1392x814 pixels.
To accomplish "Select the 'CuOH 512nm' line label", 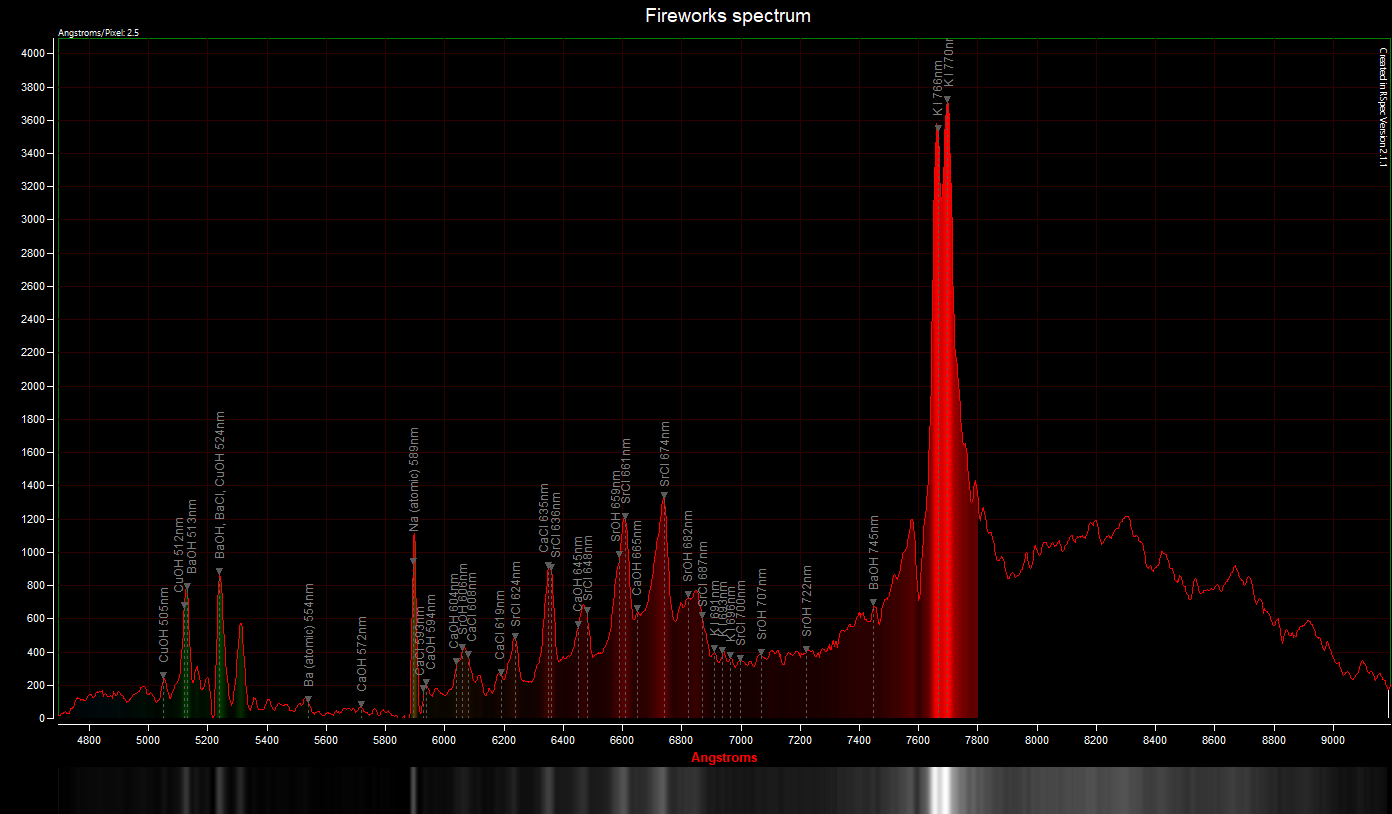I will point(180,556).
